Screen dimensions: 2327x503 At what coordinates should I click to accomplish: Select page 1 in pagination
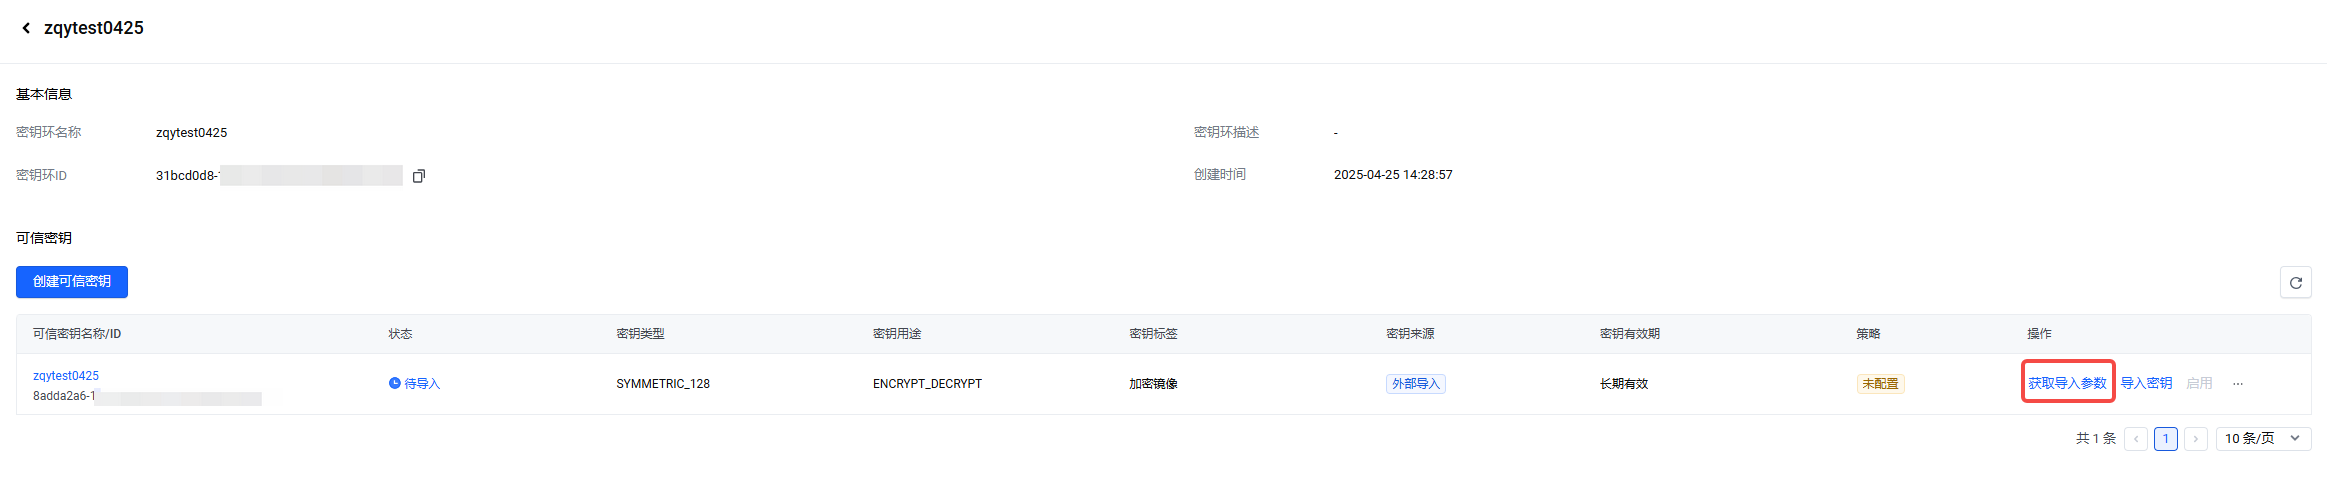click(x=2166, y=439)
